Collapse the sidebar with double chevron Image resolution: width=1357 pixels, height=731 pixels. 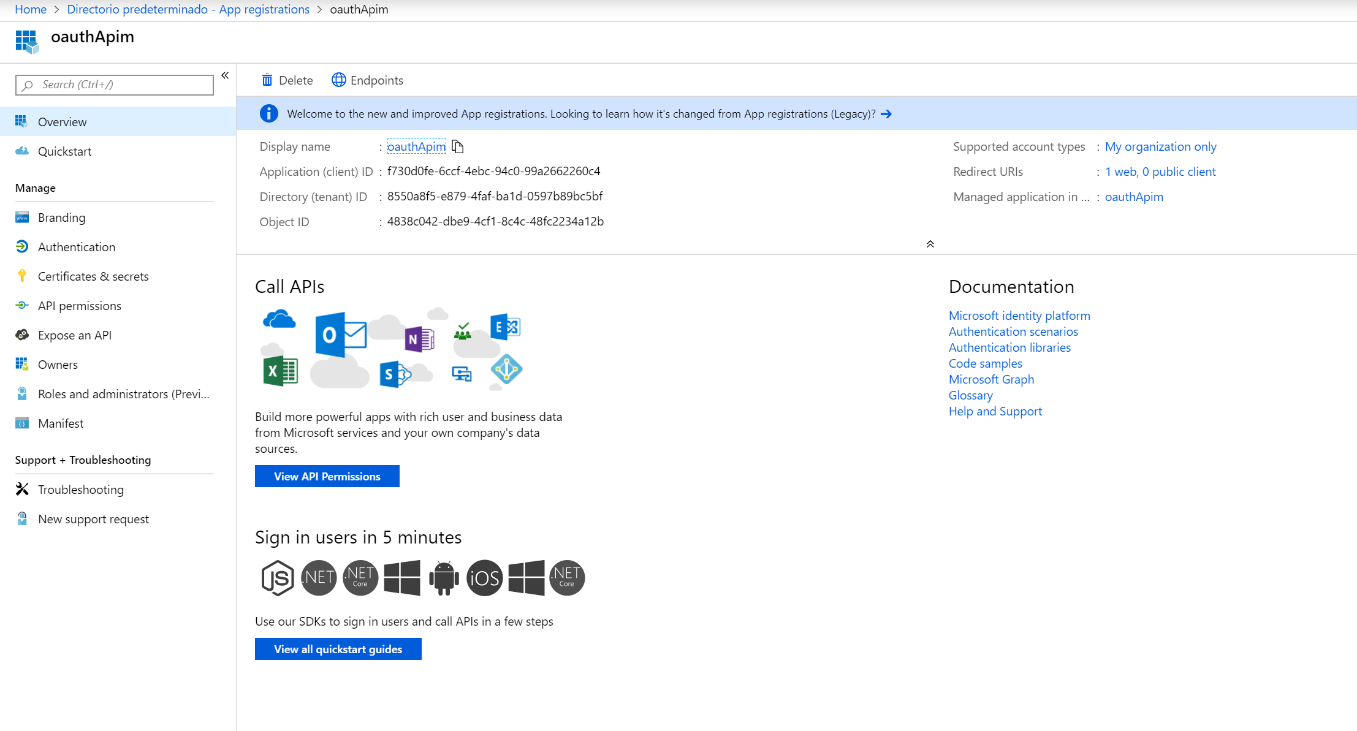tap(225, 76)
